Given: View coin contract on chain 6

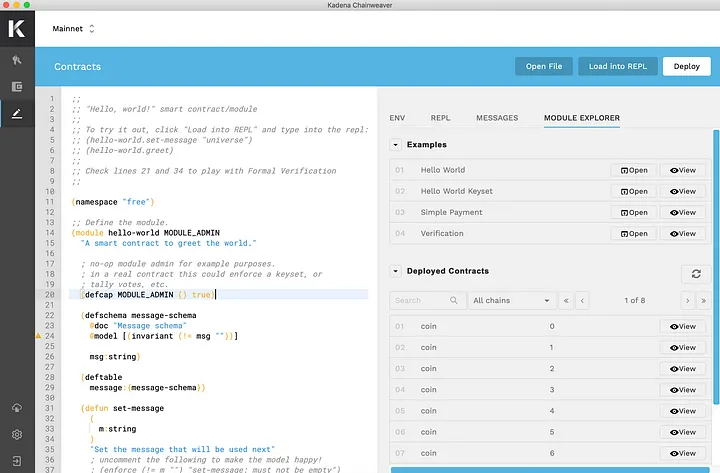Looking at the screenshot, I should [683, 453].
